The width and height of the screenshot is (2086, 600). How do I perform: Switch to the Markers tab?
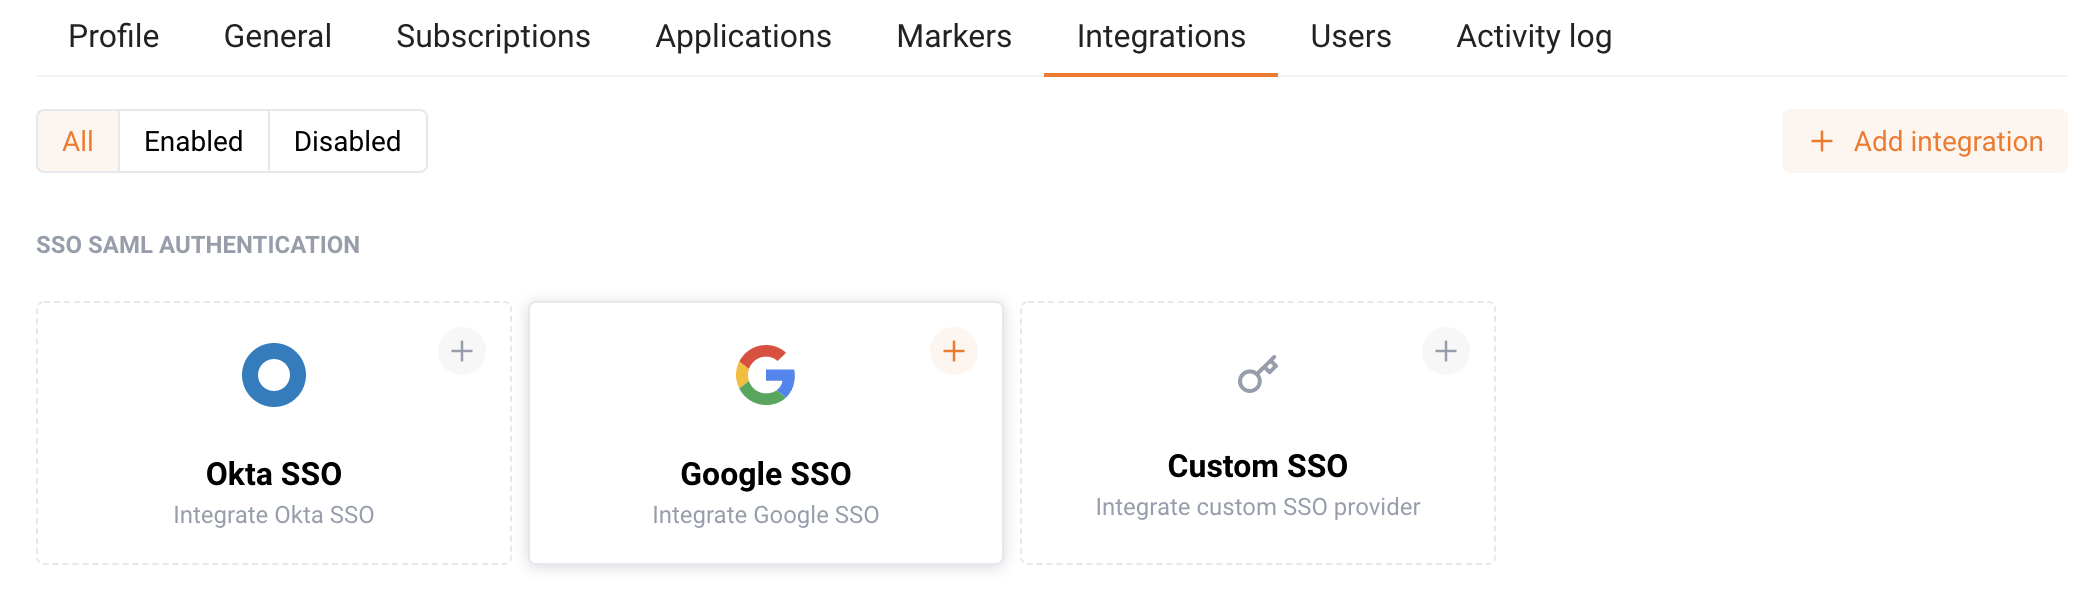click(954, 37)
